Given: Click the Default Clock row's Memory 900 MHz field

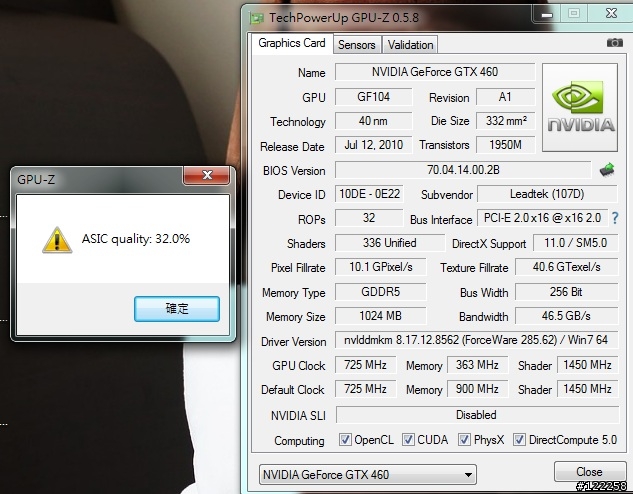Looking at the screenshot, I should pos(478,389).
